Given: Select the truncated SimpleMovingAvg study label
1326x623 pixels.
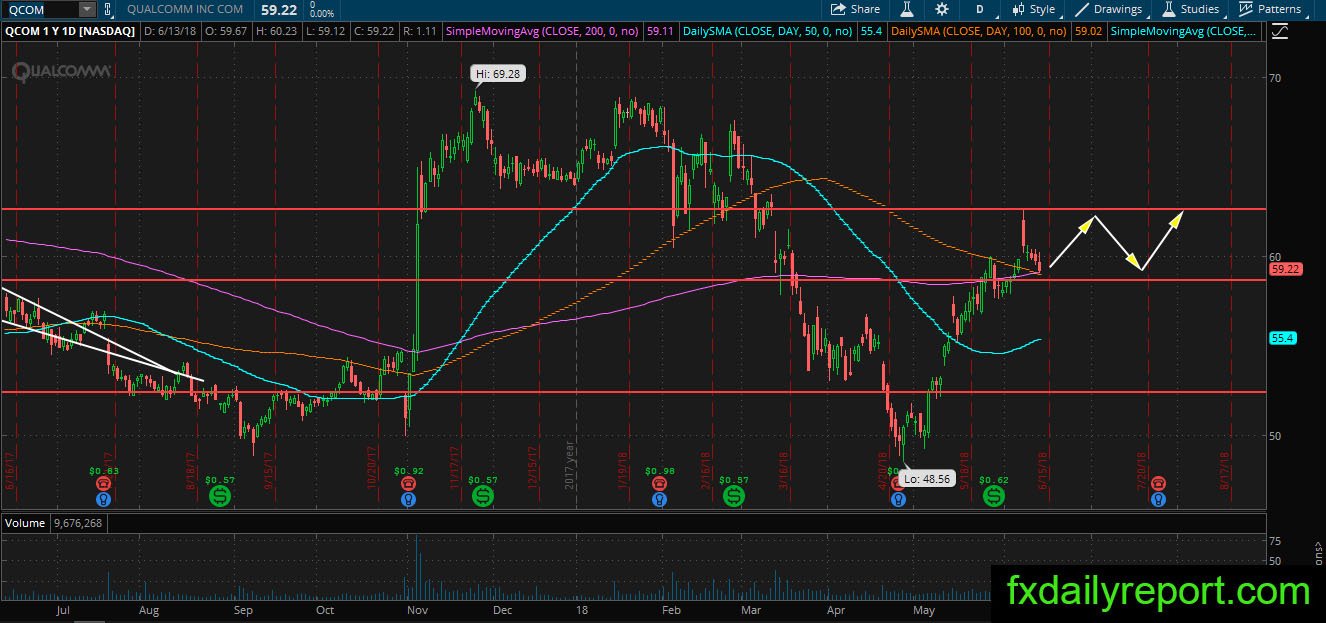Looking at the screenshot, I should point(1182,31).
